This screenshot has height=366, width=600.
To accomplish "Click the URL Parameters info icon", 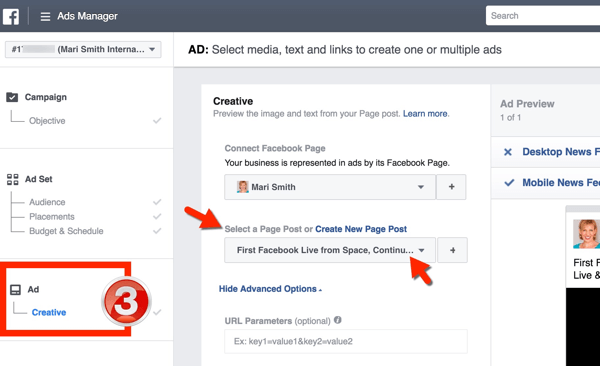I will click(338, 320).
